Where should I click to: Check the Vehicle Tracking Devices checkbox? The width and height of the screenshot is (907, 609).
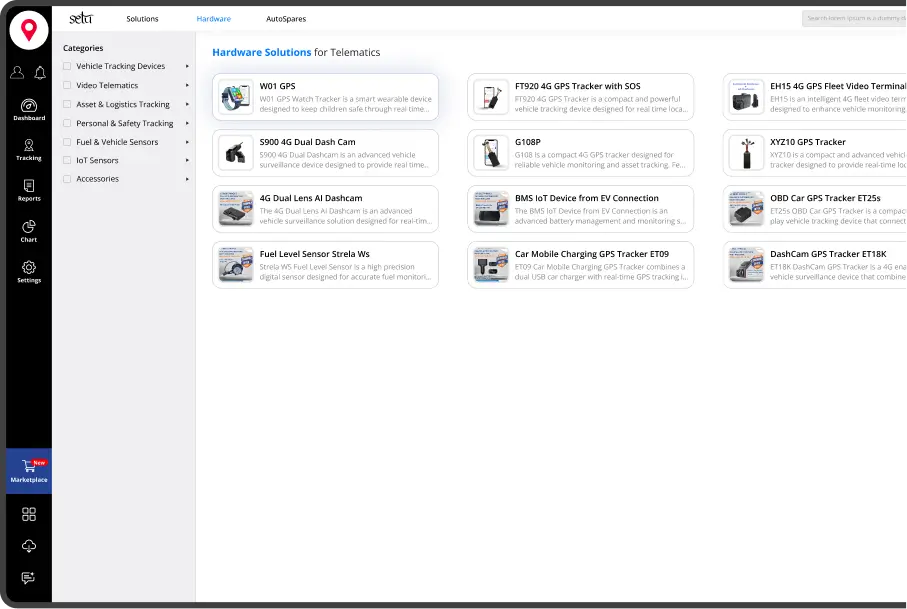[67, 67]
